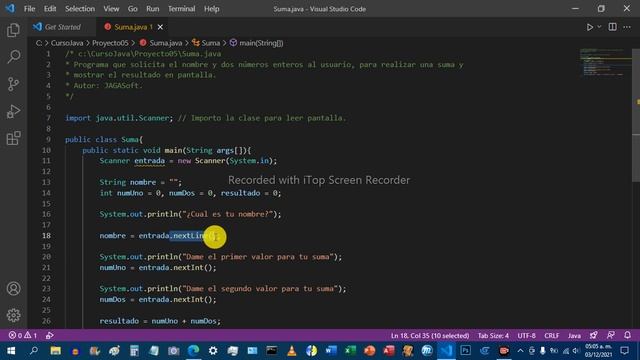Click the main(String[]) breadcrumb

256,43
